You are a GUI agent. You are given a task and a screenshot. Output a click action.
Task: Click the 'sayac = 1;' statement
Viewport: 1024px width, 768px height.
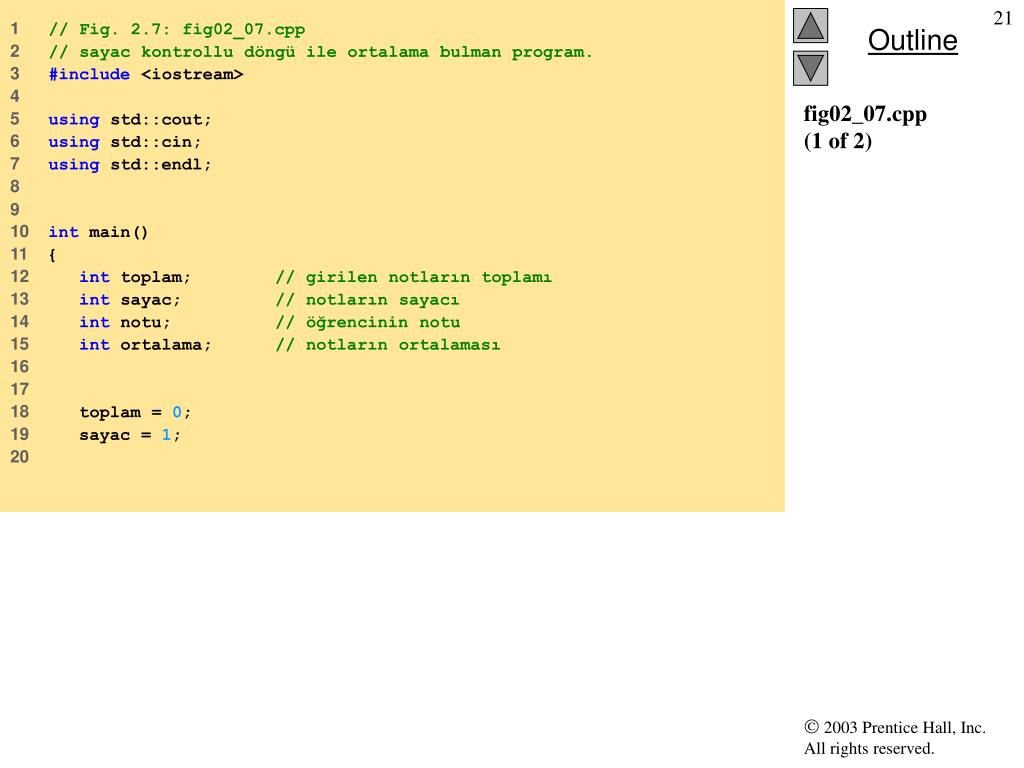coord(130,435)
